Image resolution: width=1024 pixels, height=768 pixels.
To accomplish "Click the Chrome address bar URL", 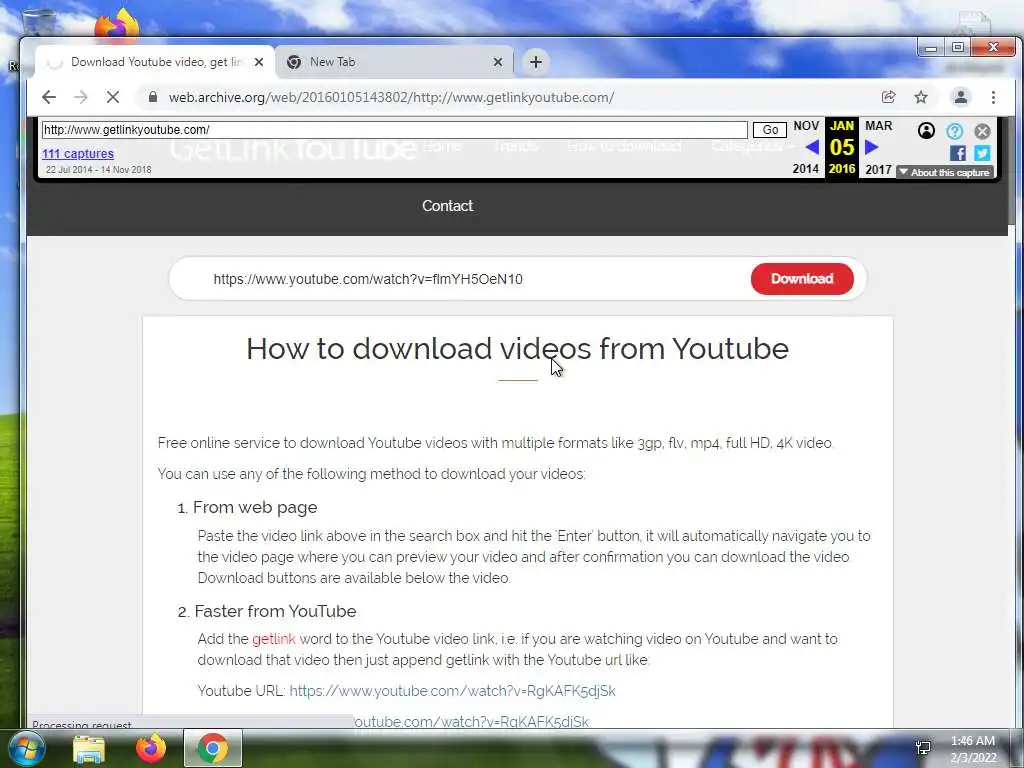I will pos(391,97).
